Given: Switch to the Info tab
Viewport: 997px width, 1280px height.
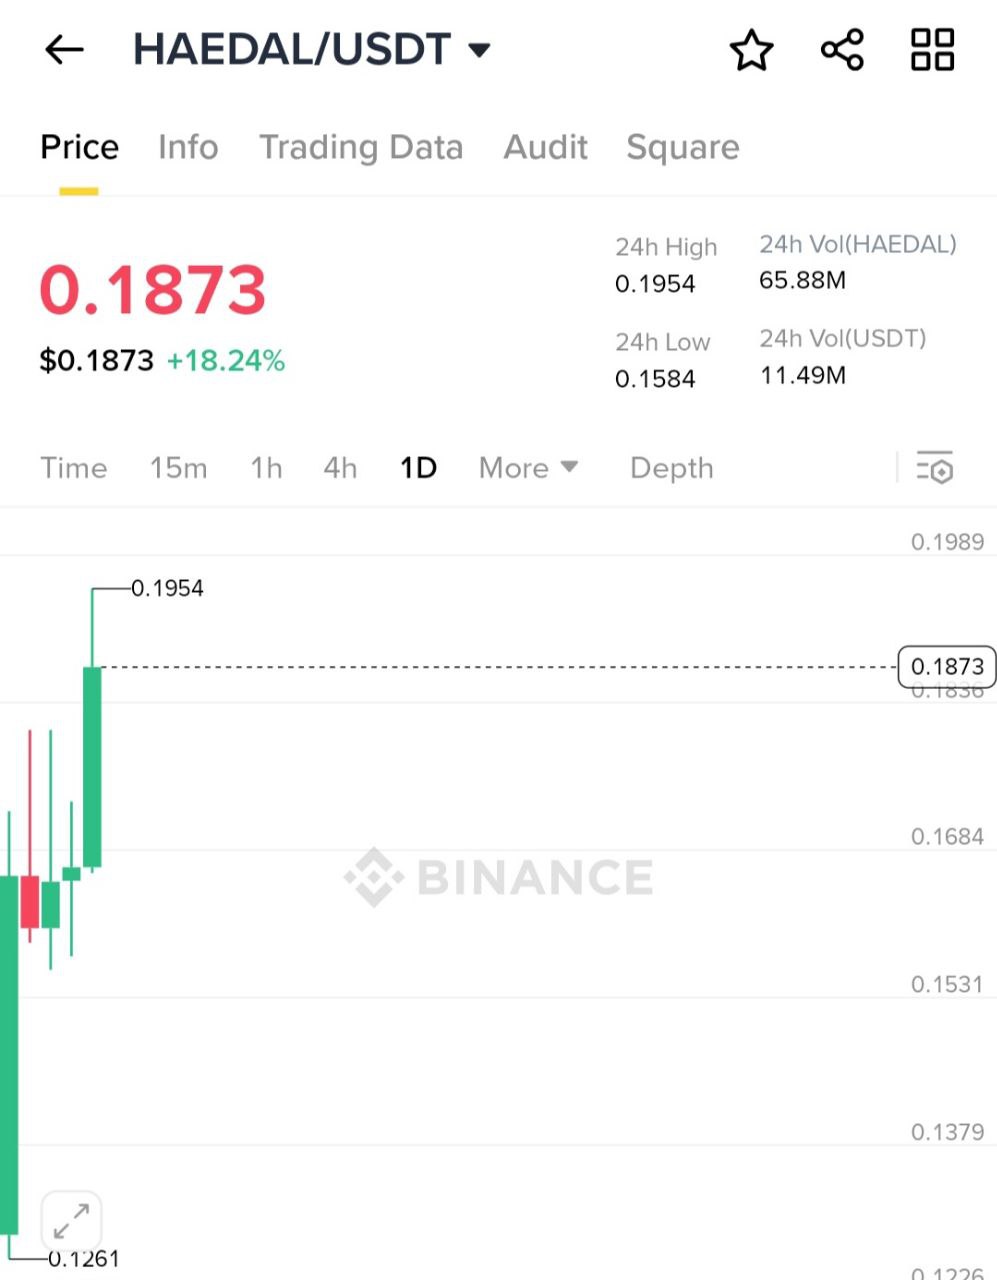Looking at the screenshot, I should click(188, 147).
